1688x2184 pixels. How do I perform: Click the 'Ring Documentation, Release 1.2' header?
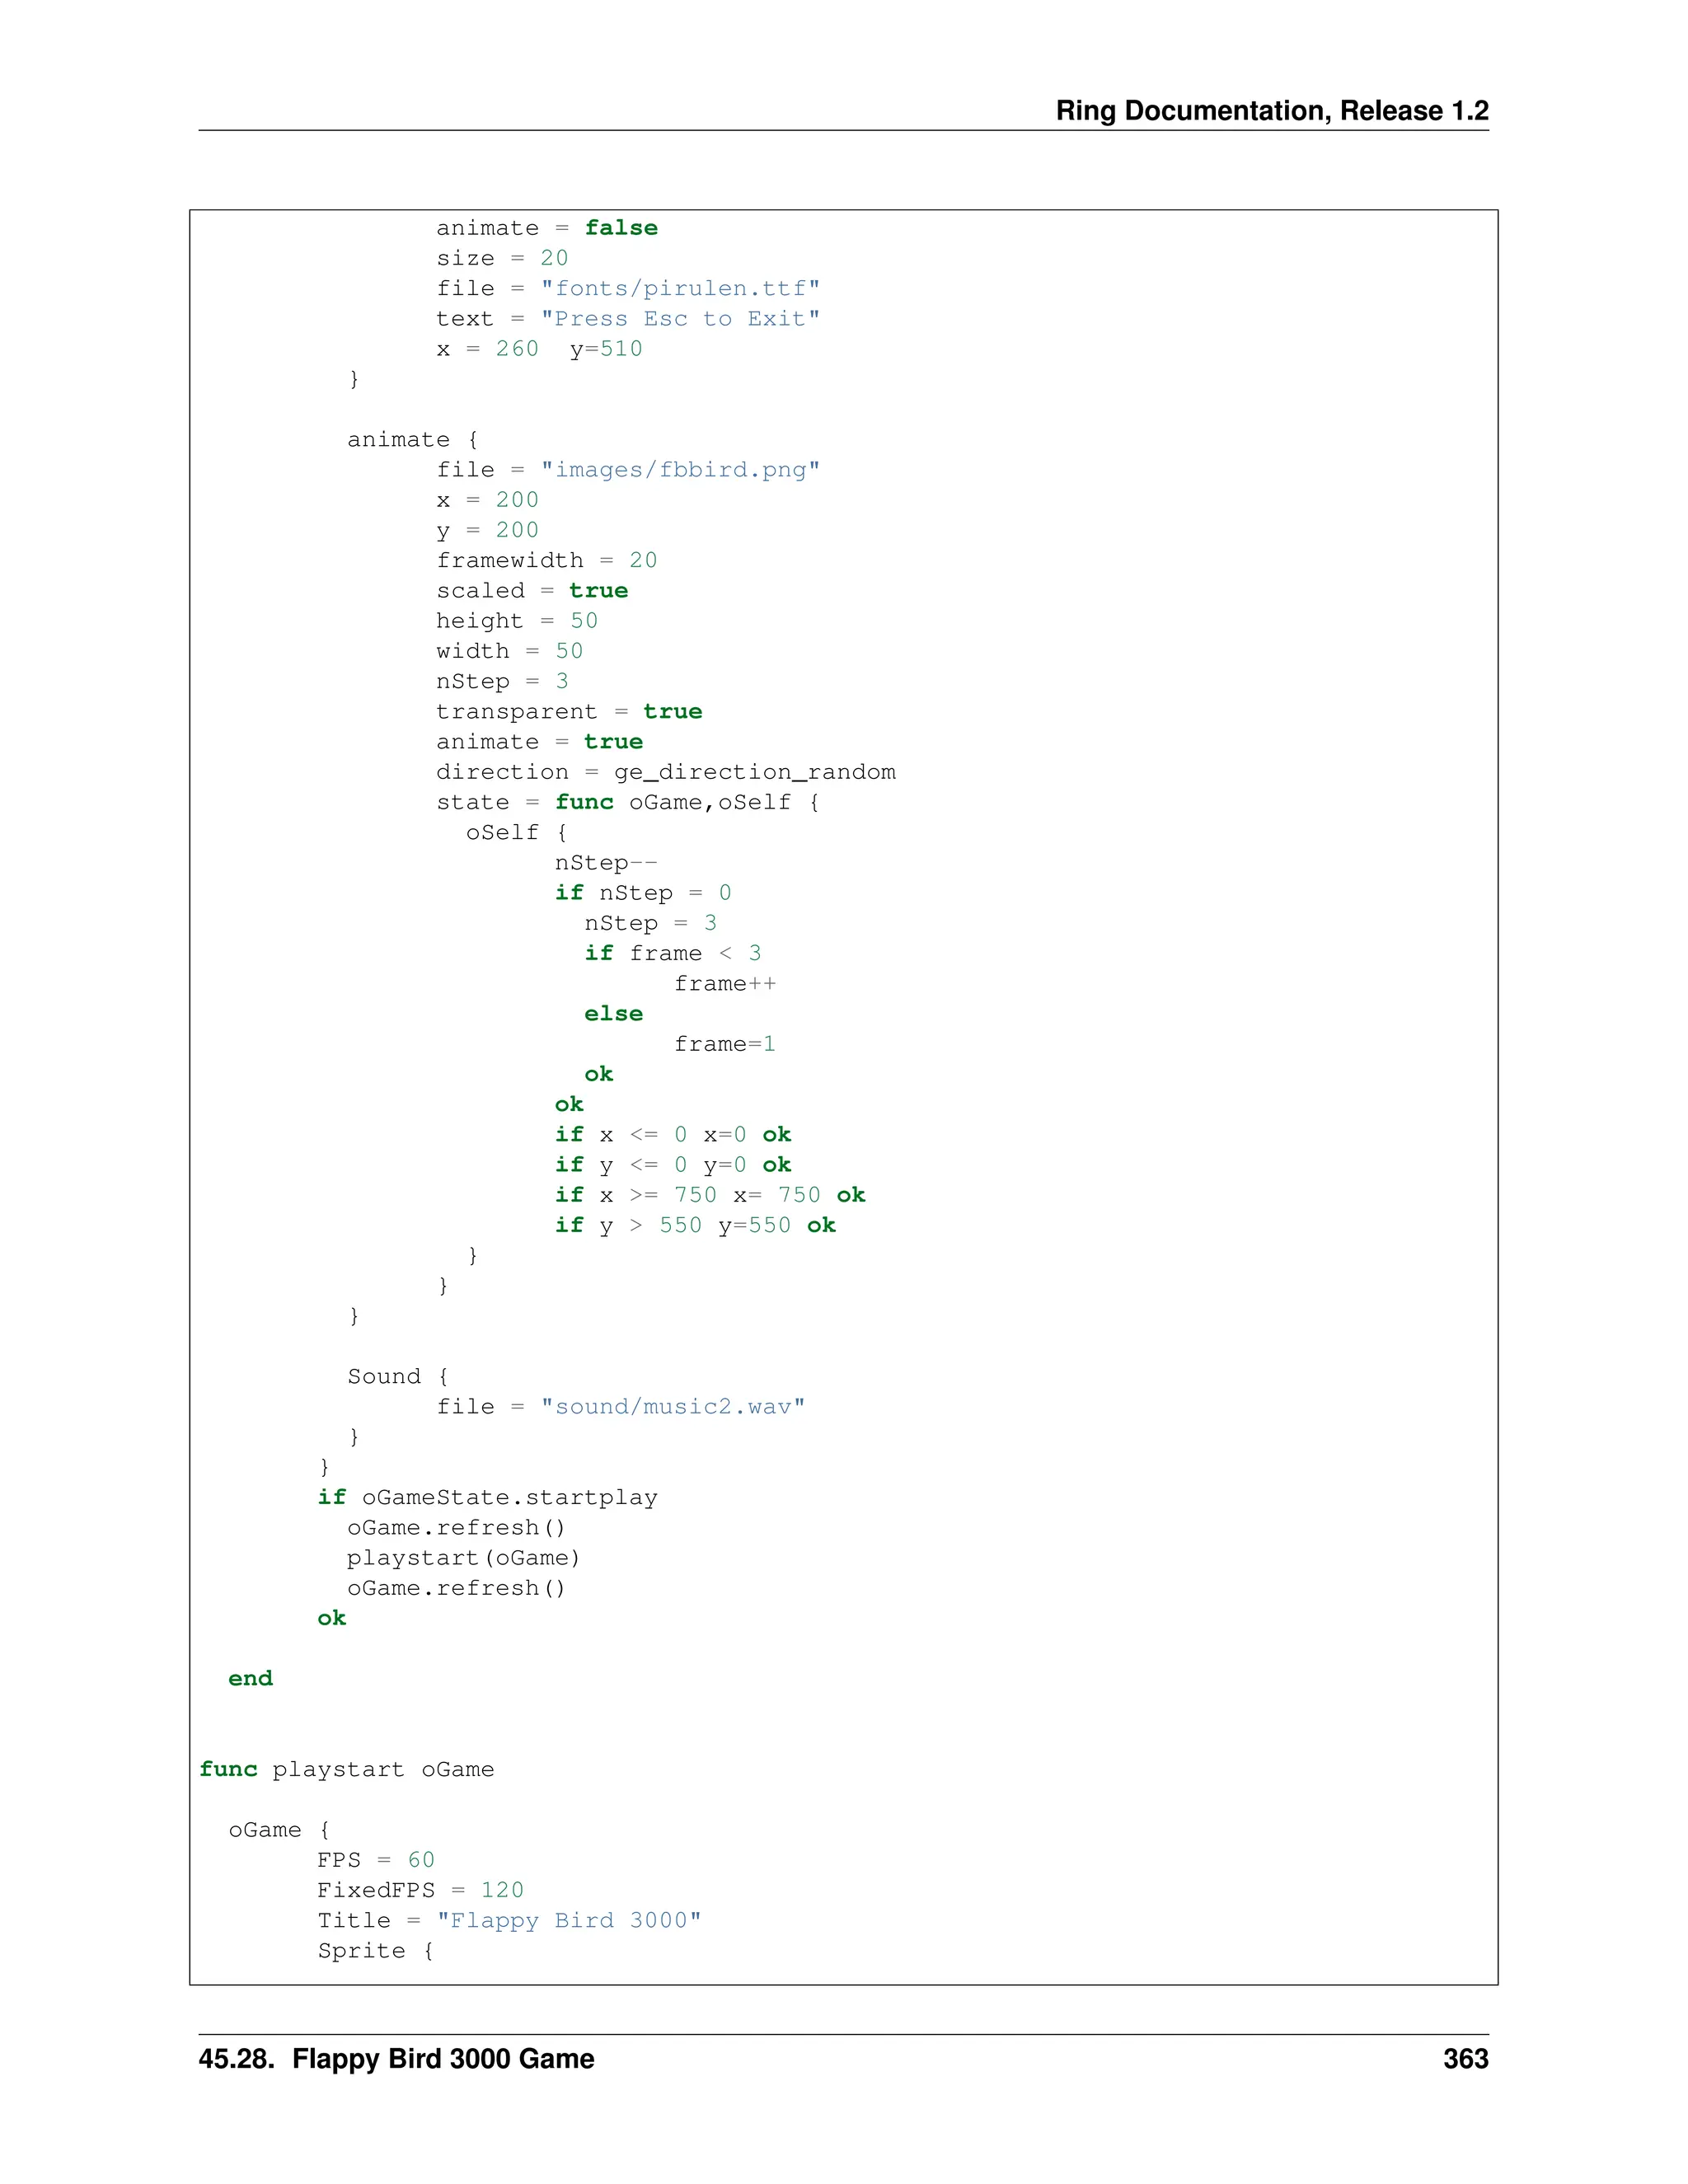[x=1271, y=110]
